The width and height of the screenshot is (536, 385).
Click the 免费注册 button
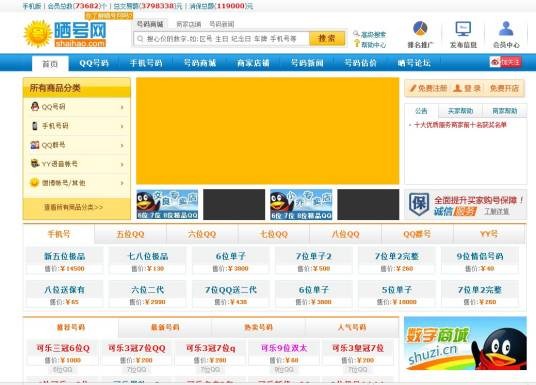tap(429, 88)
